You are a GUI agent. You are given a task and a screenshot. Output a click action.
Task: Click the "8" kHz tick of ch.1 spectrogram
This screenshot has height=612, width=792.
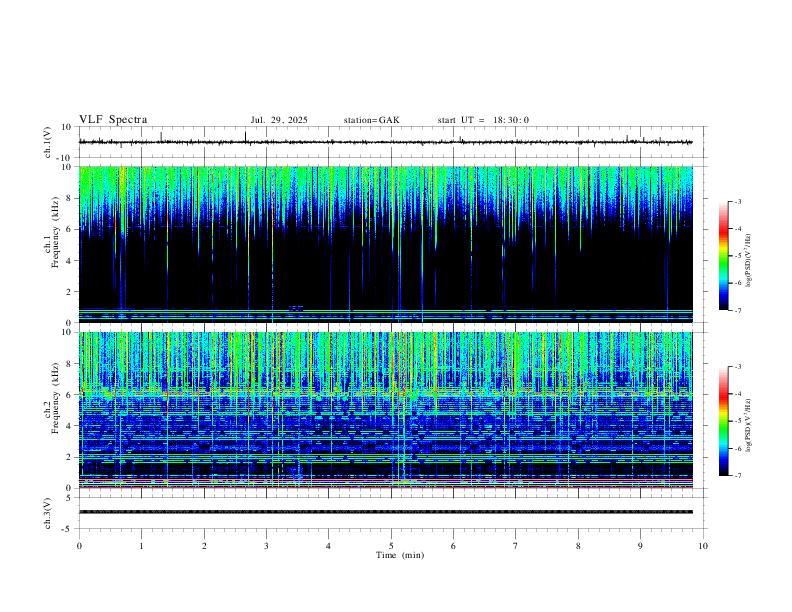pyautogui.click(x=68, y=198)
